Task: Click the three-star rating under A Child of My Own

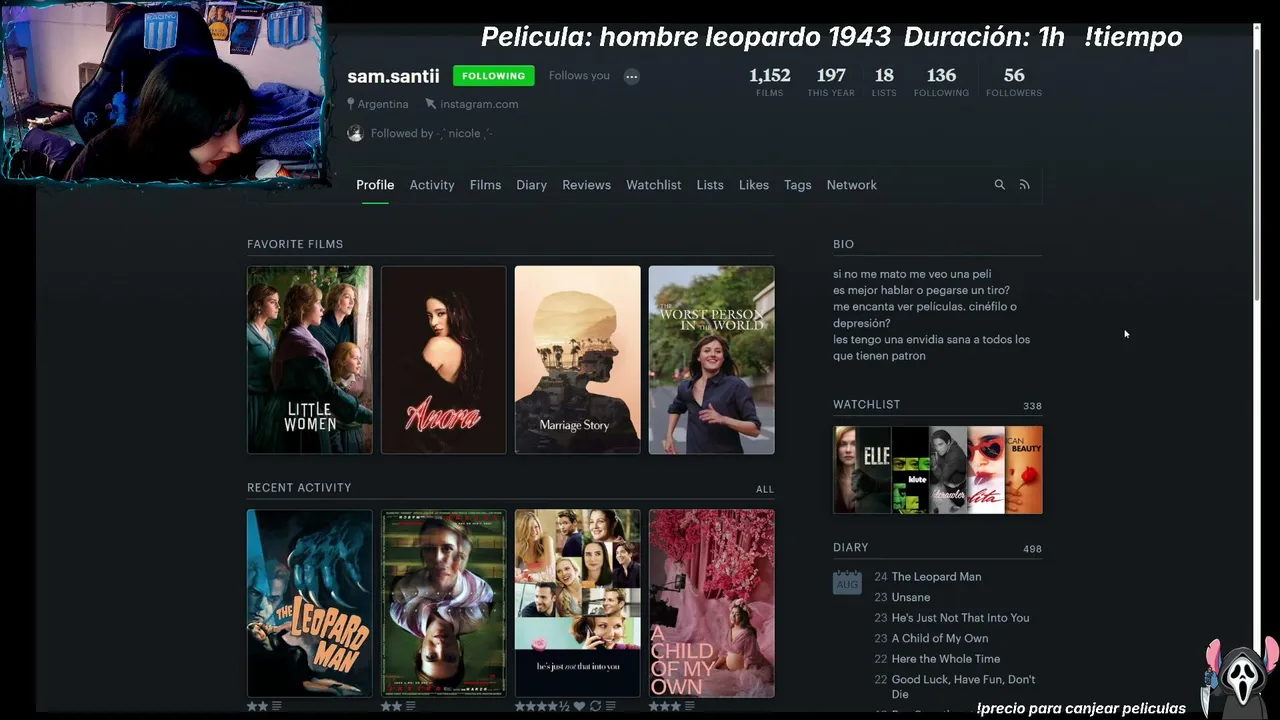Action: coord(665,706)
